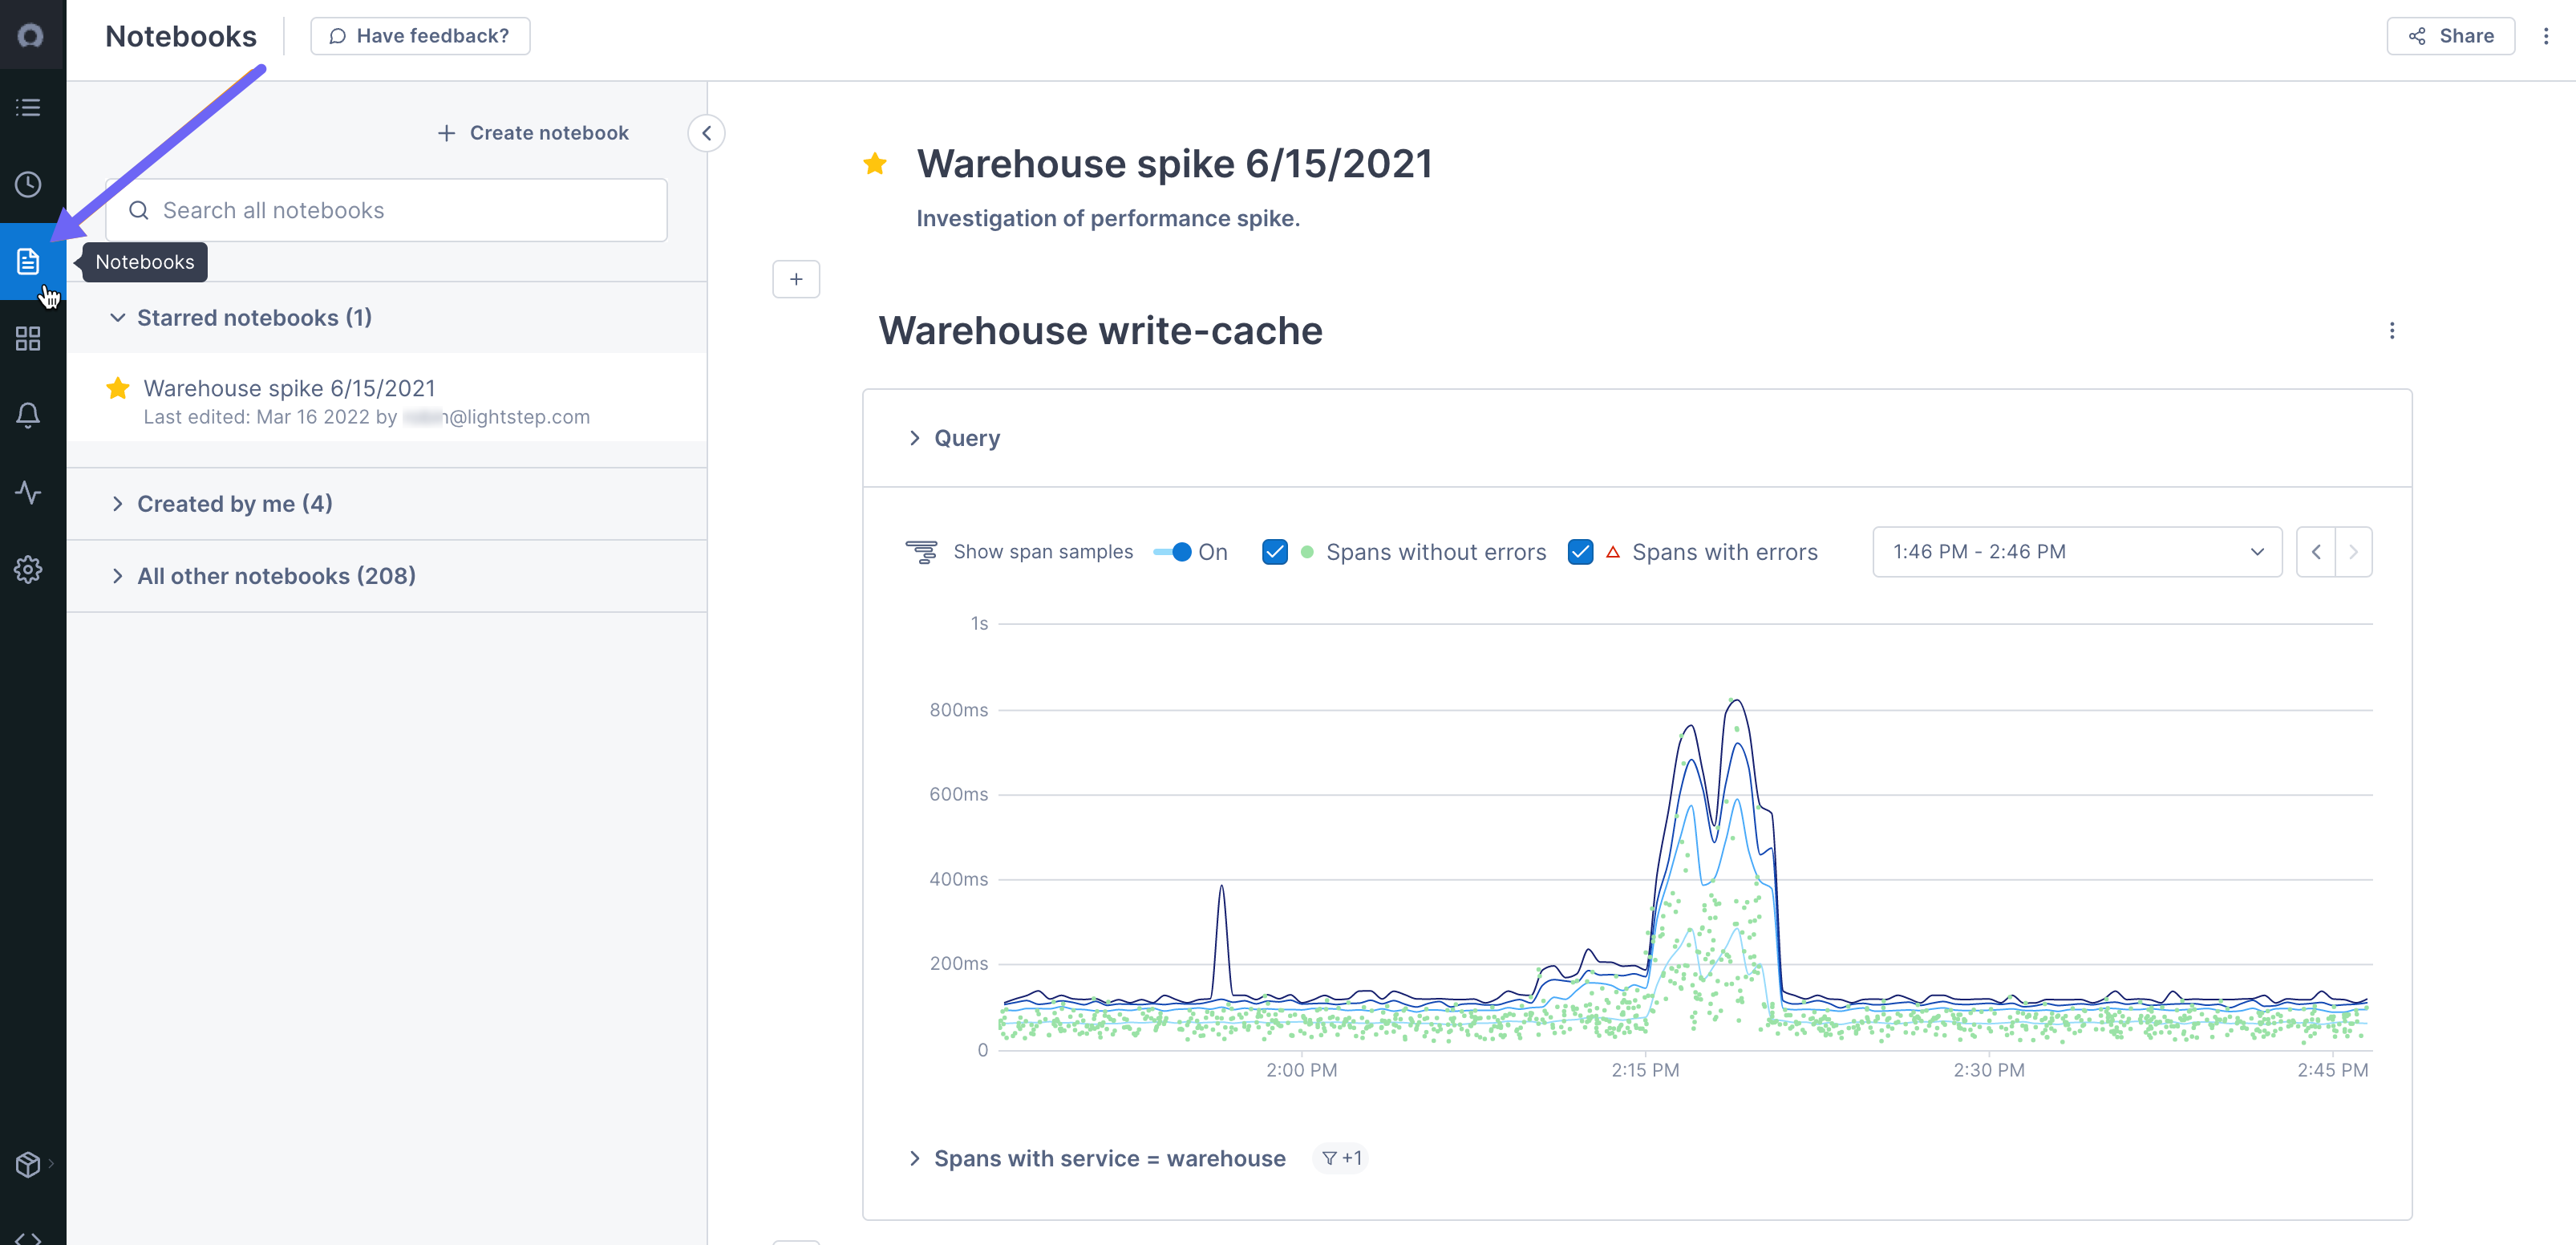This screenshot has height=1245, width=2576.
Task: Open the alerts bell sidebar icon
Action: point(28,415)
